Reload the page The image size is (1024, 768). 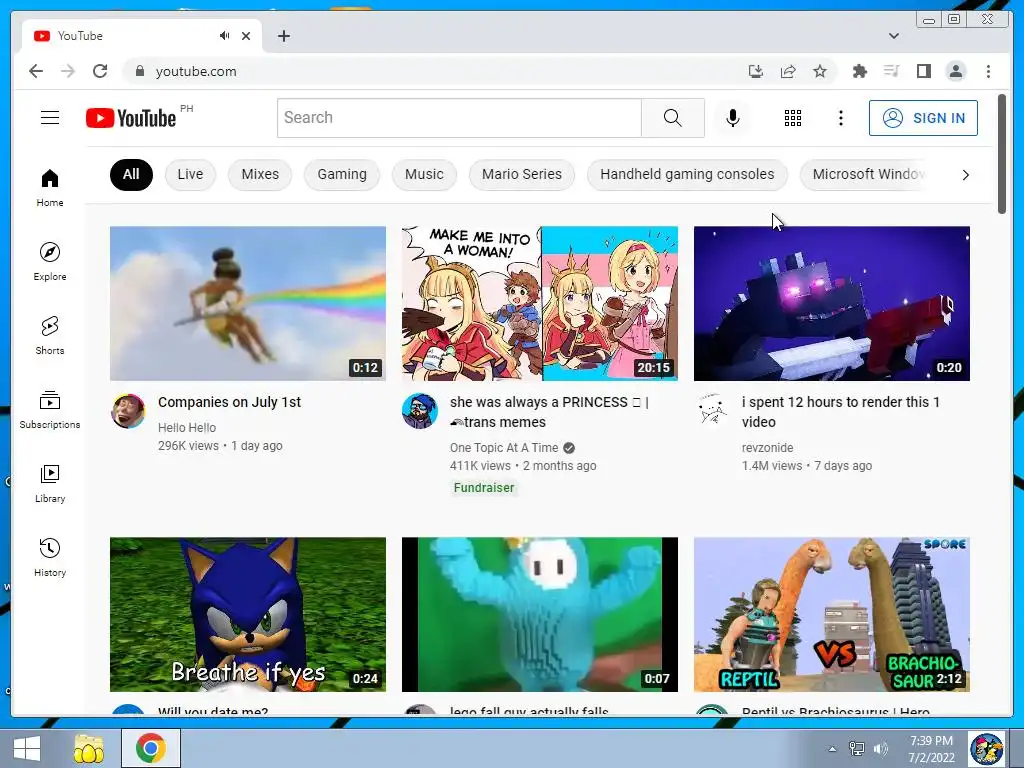coord(100,71)
